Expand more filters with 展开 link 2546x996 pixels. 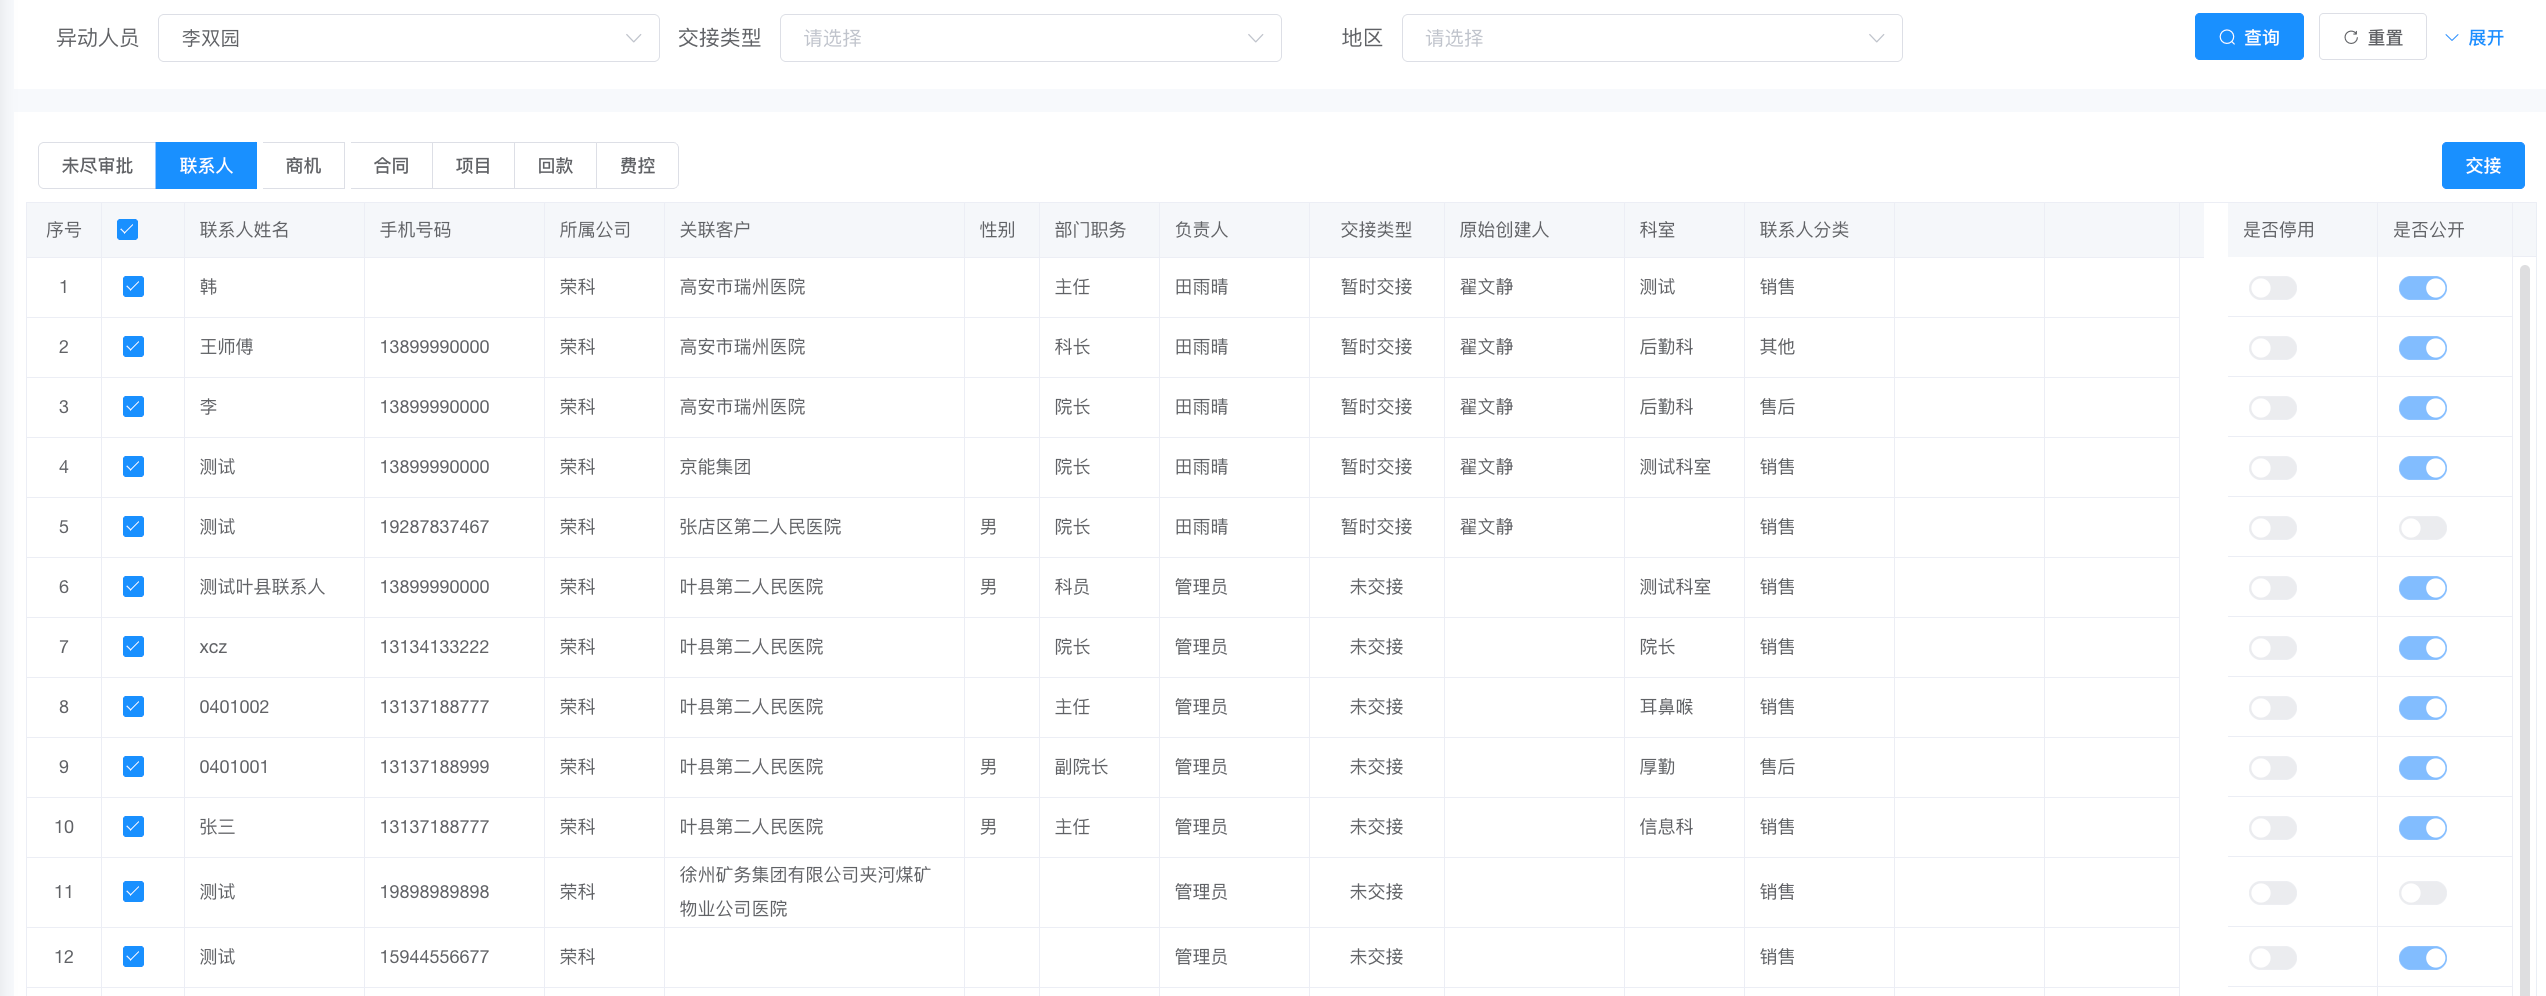2474,37
